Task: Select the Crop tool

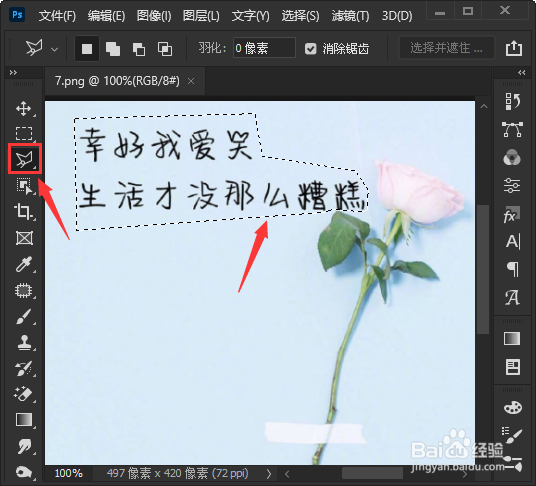Action: point(23,212)
